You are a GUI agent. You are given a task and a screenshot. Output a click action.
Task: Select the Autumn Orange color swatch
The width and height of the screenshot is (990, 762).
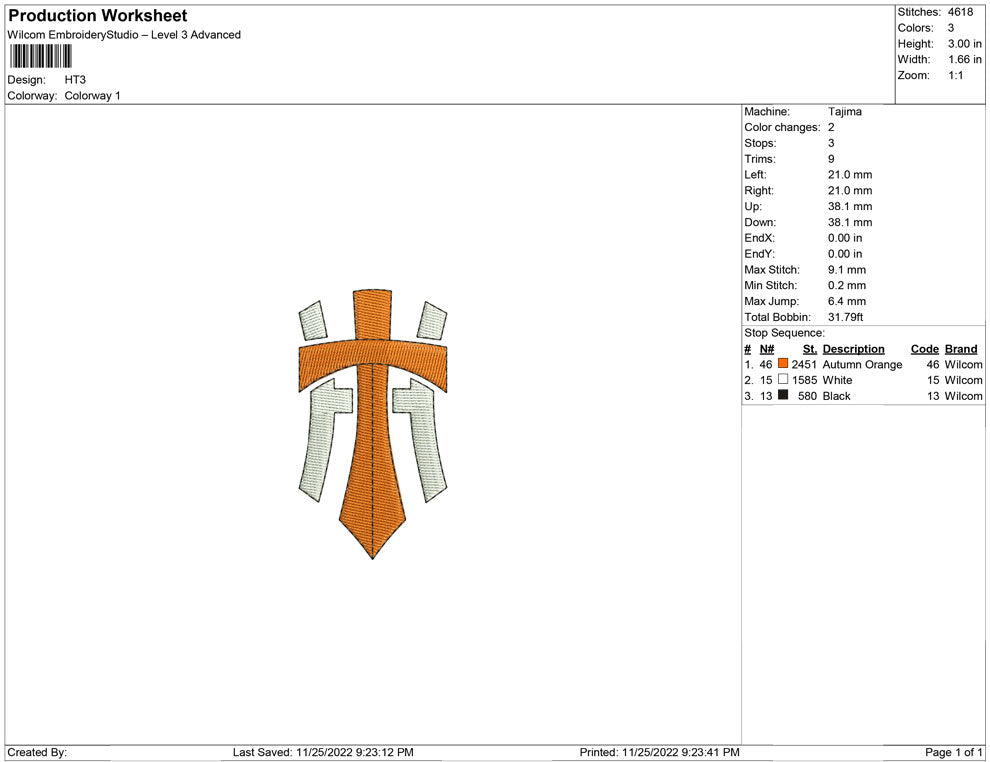pyautogui.click(x=783, y=365)
